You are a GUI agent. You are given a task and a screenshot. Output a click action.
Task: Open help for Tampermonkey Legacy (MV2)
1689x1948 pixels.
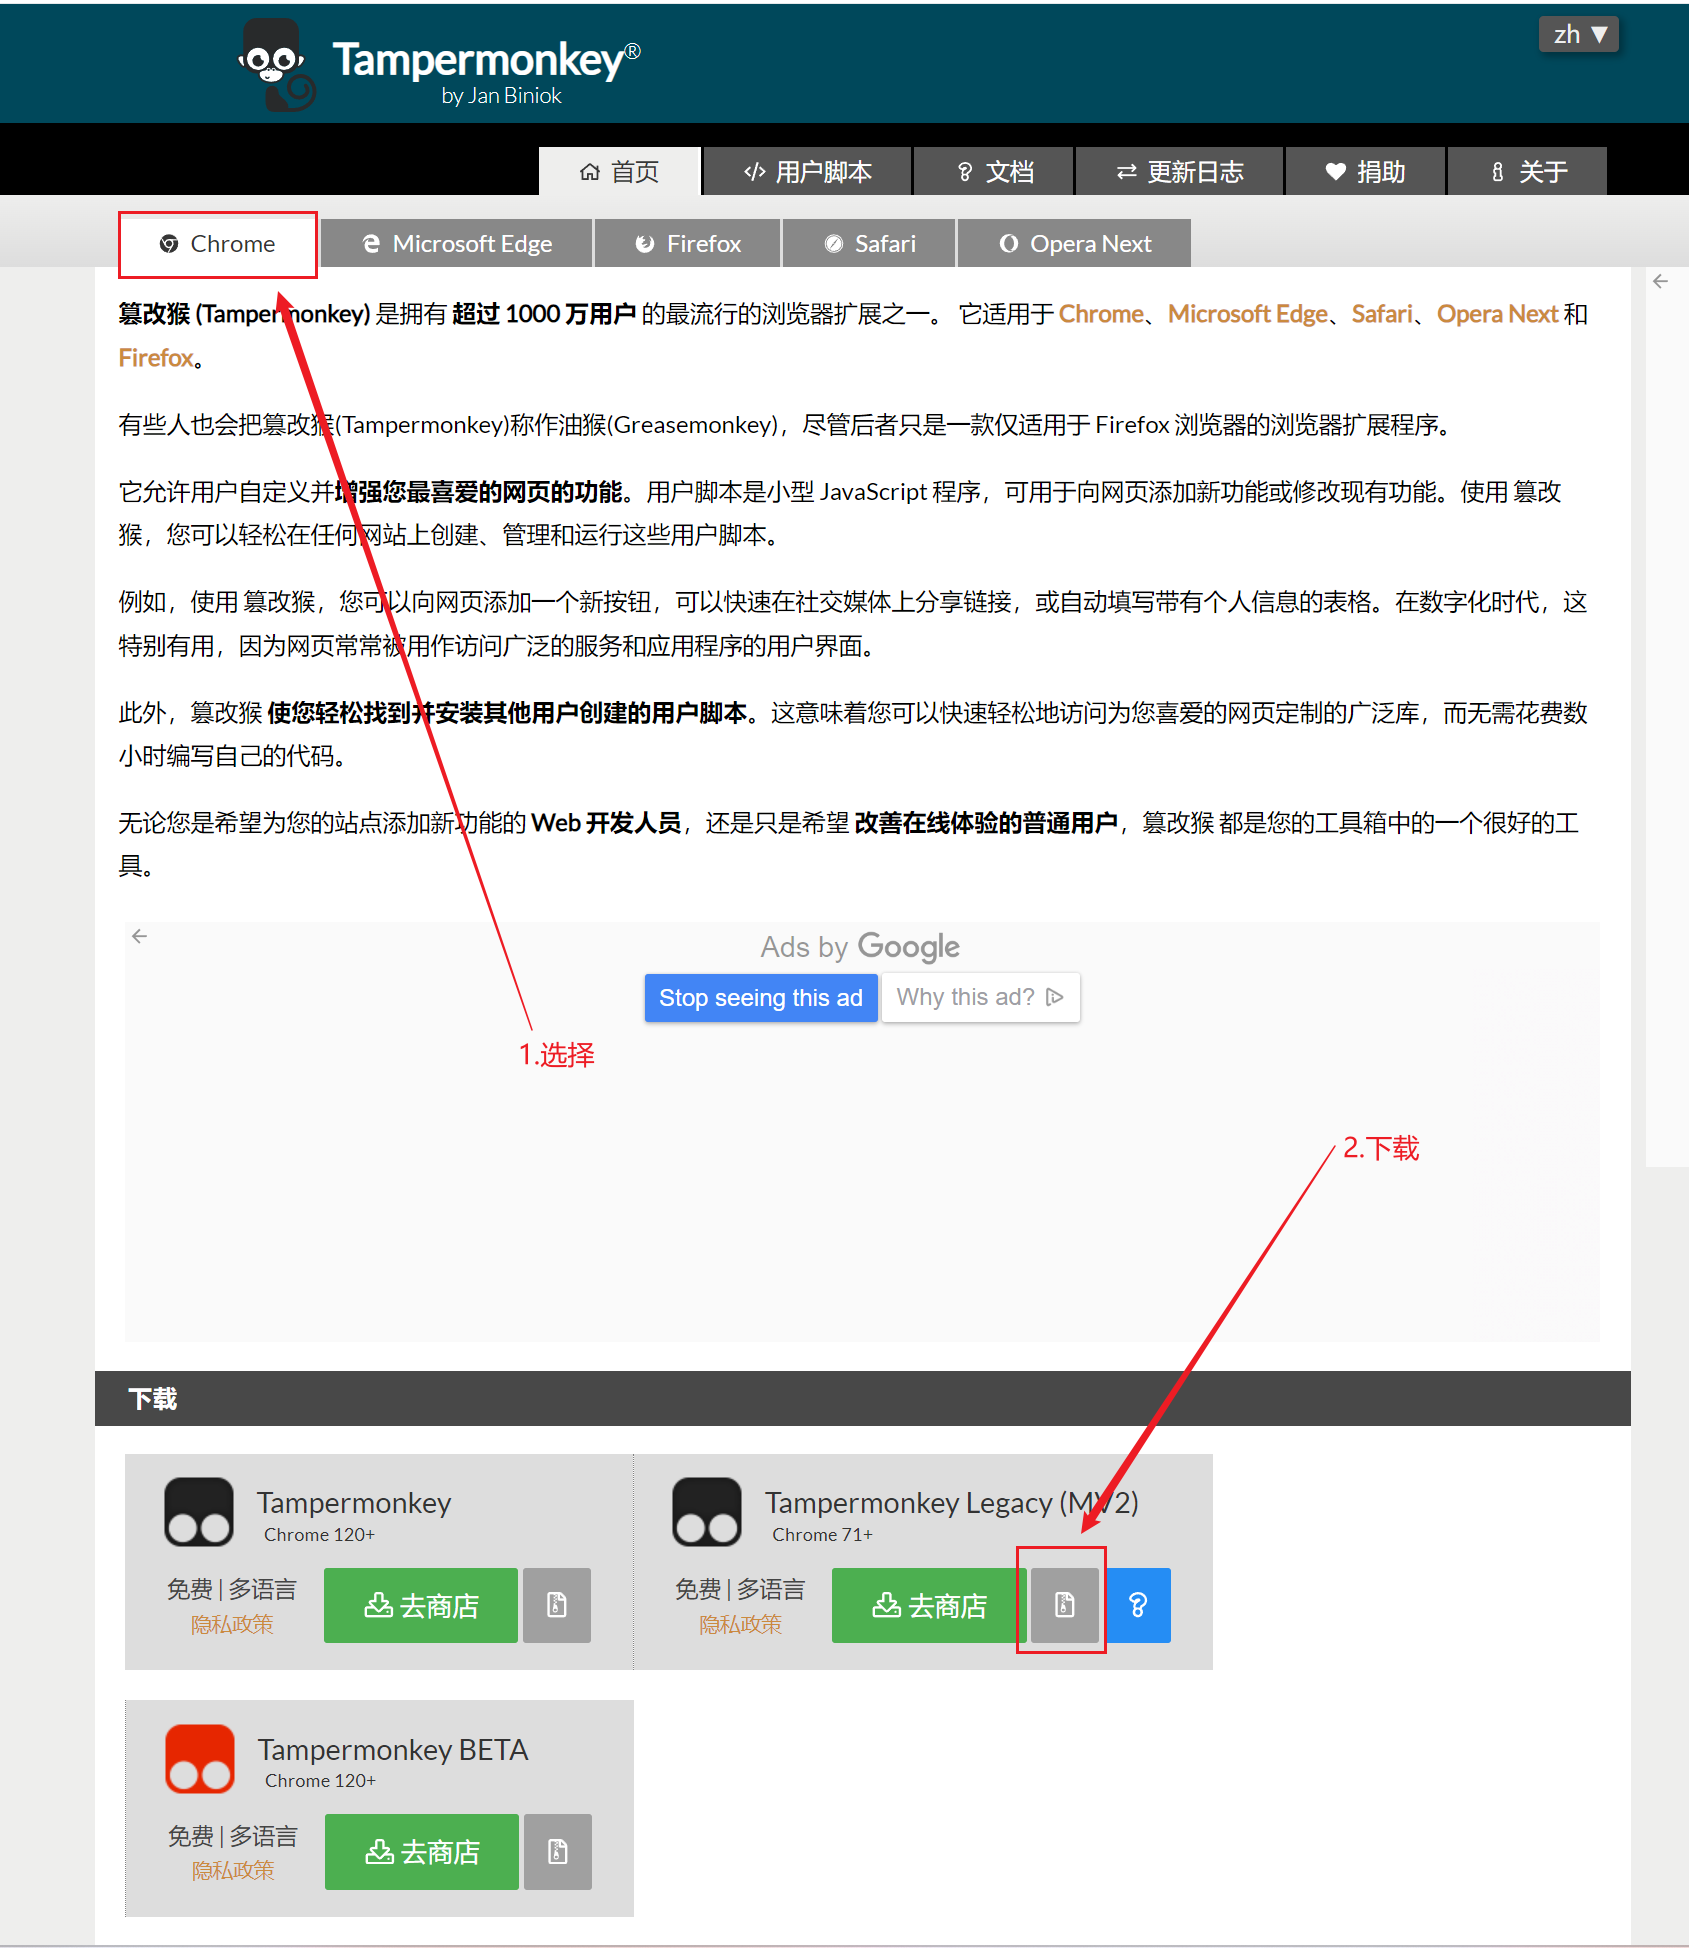point(1138,1606)
